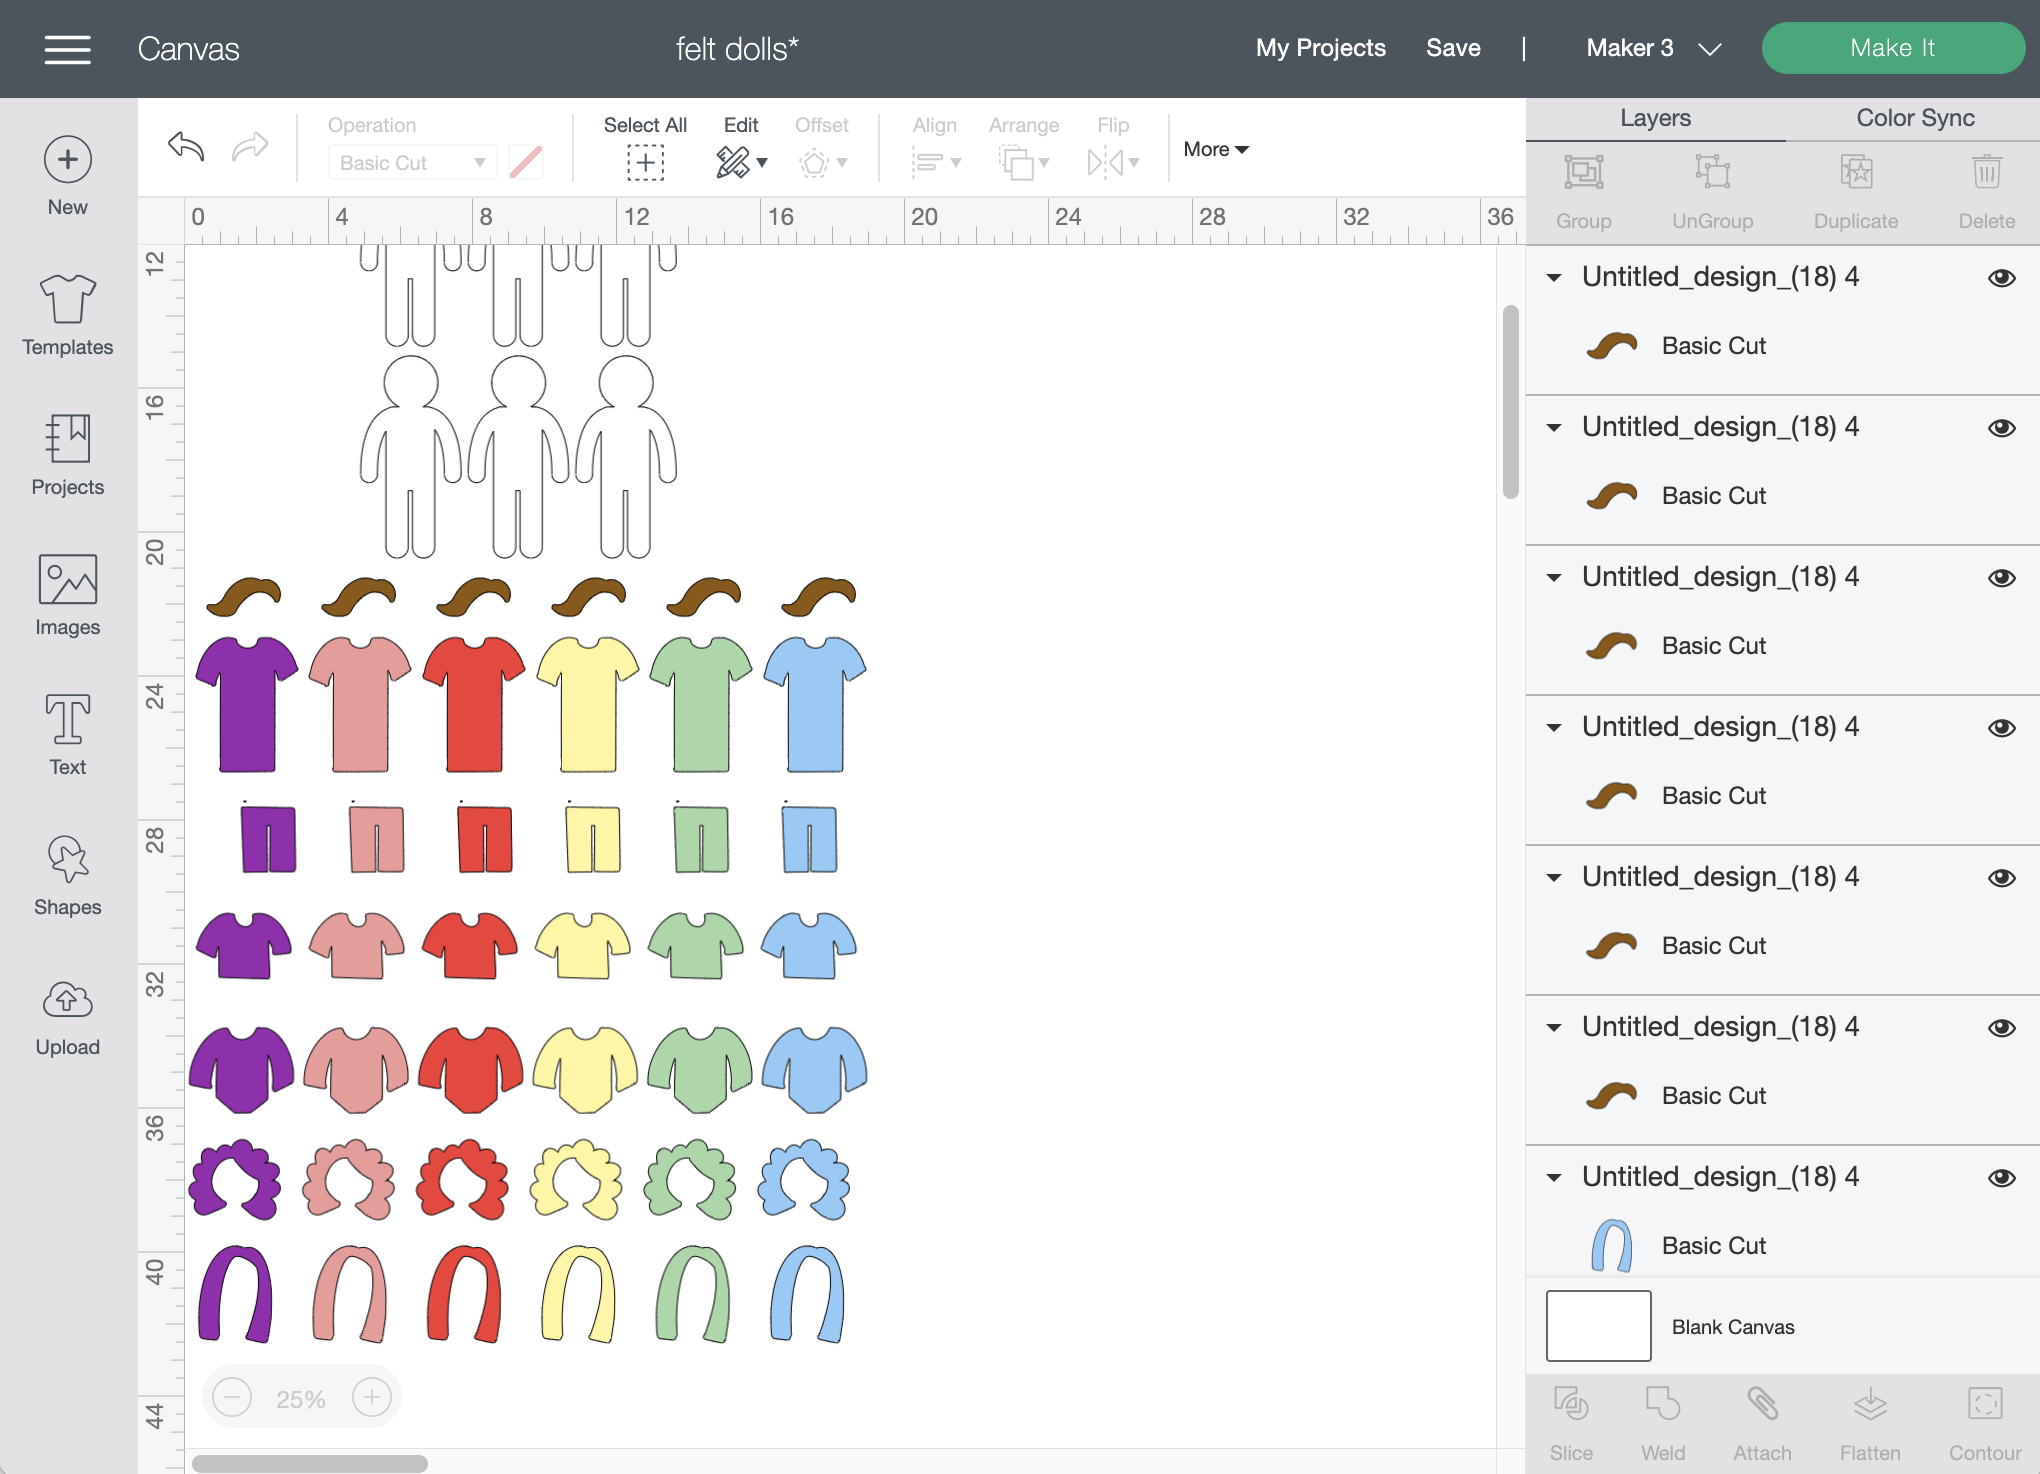Click the vertical canvas scrollbar thumb
Image resolution: width=2040 pixels, height=1474 pixels.
pos(1510,402)
